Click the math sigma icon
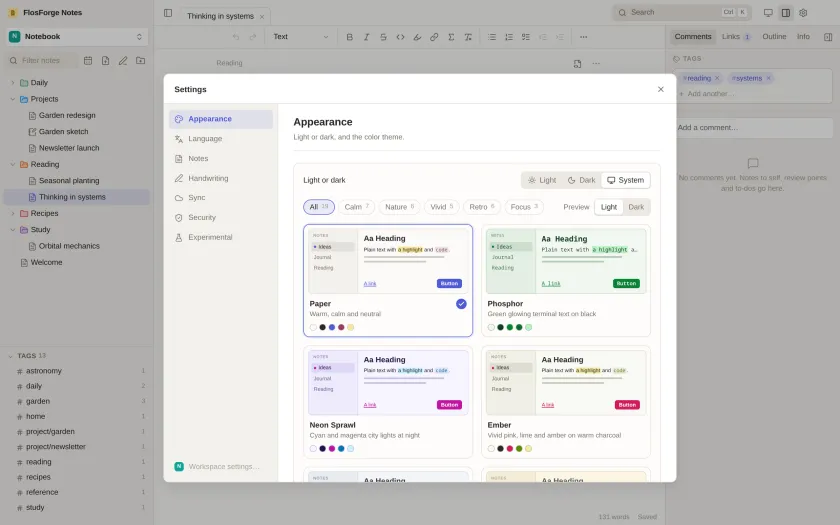The image size is (840, 525). tap(451, 37)
